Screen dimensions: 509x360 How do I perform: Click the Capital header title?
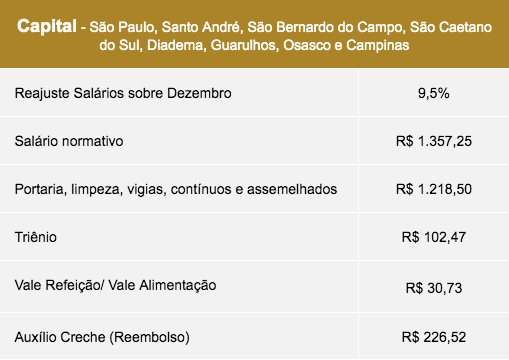coord(47,26)
